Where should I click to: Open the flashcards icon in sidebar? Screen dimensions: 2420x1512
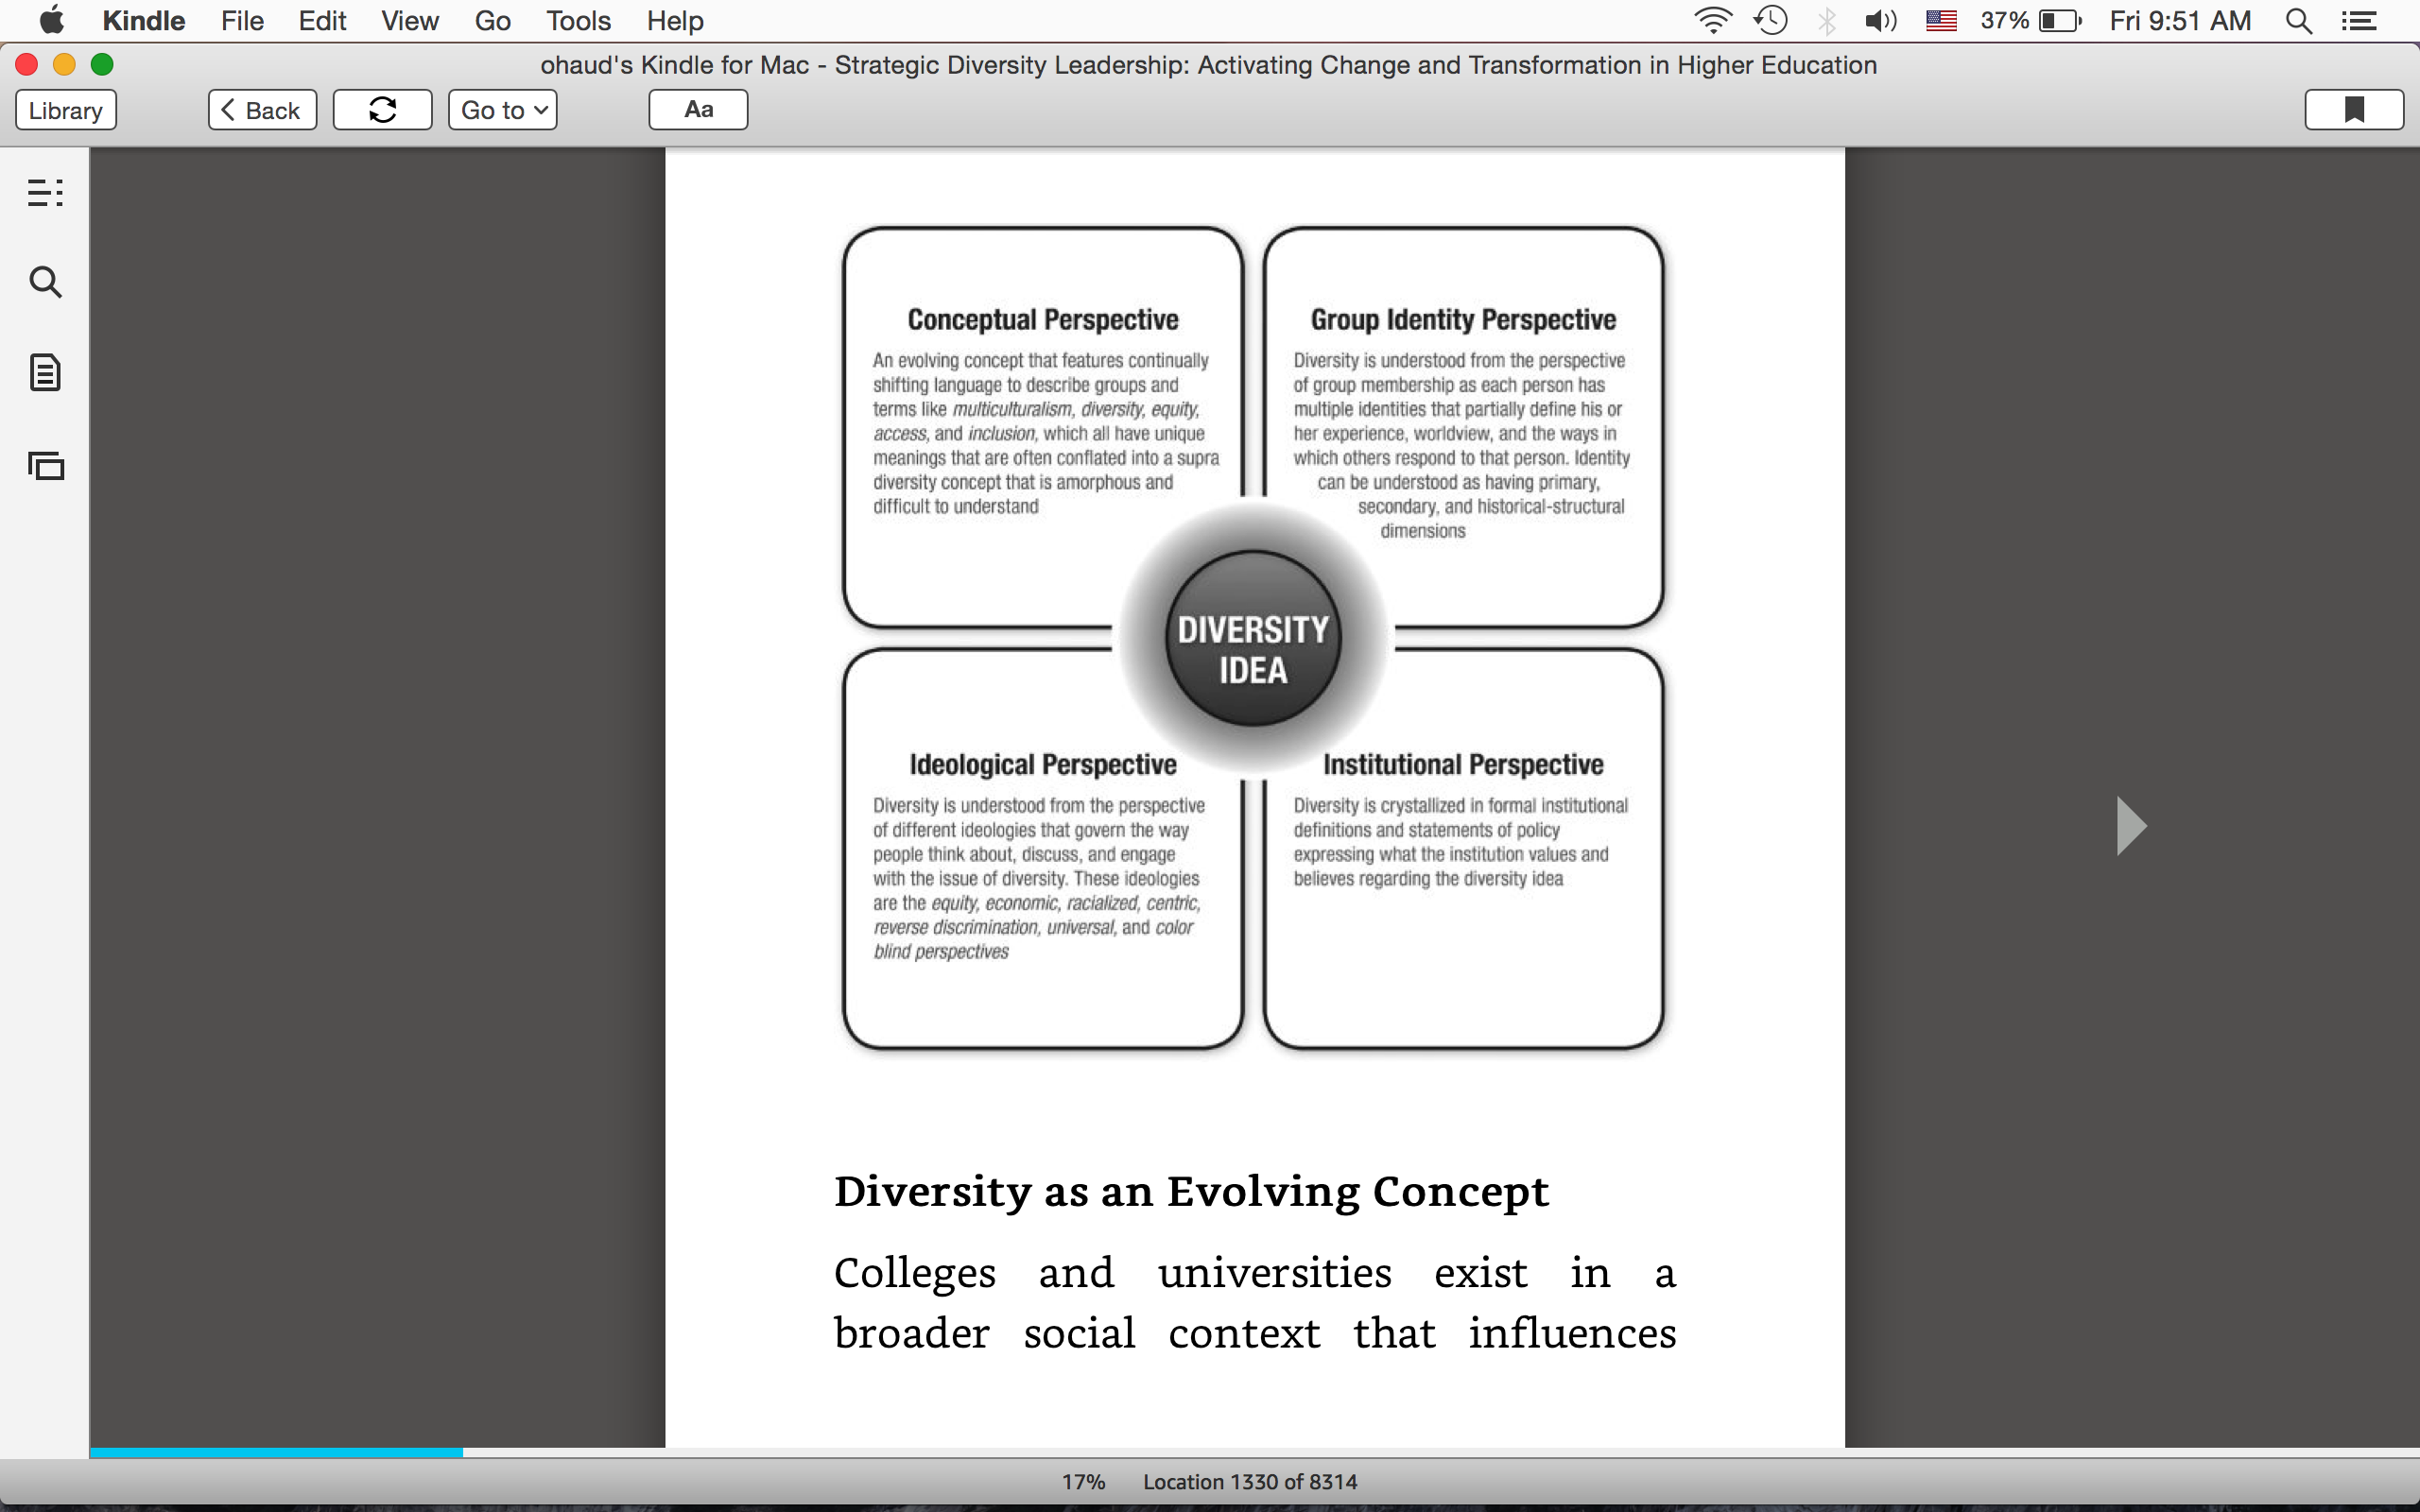45,465
